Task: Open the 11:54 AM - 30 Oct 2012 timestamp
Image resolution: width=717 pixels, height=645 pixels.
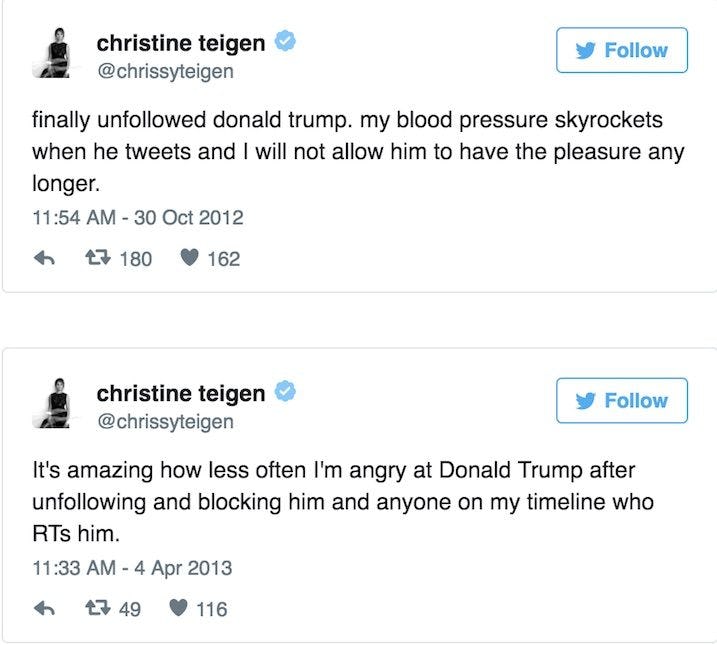Action: coord(137,218)
